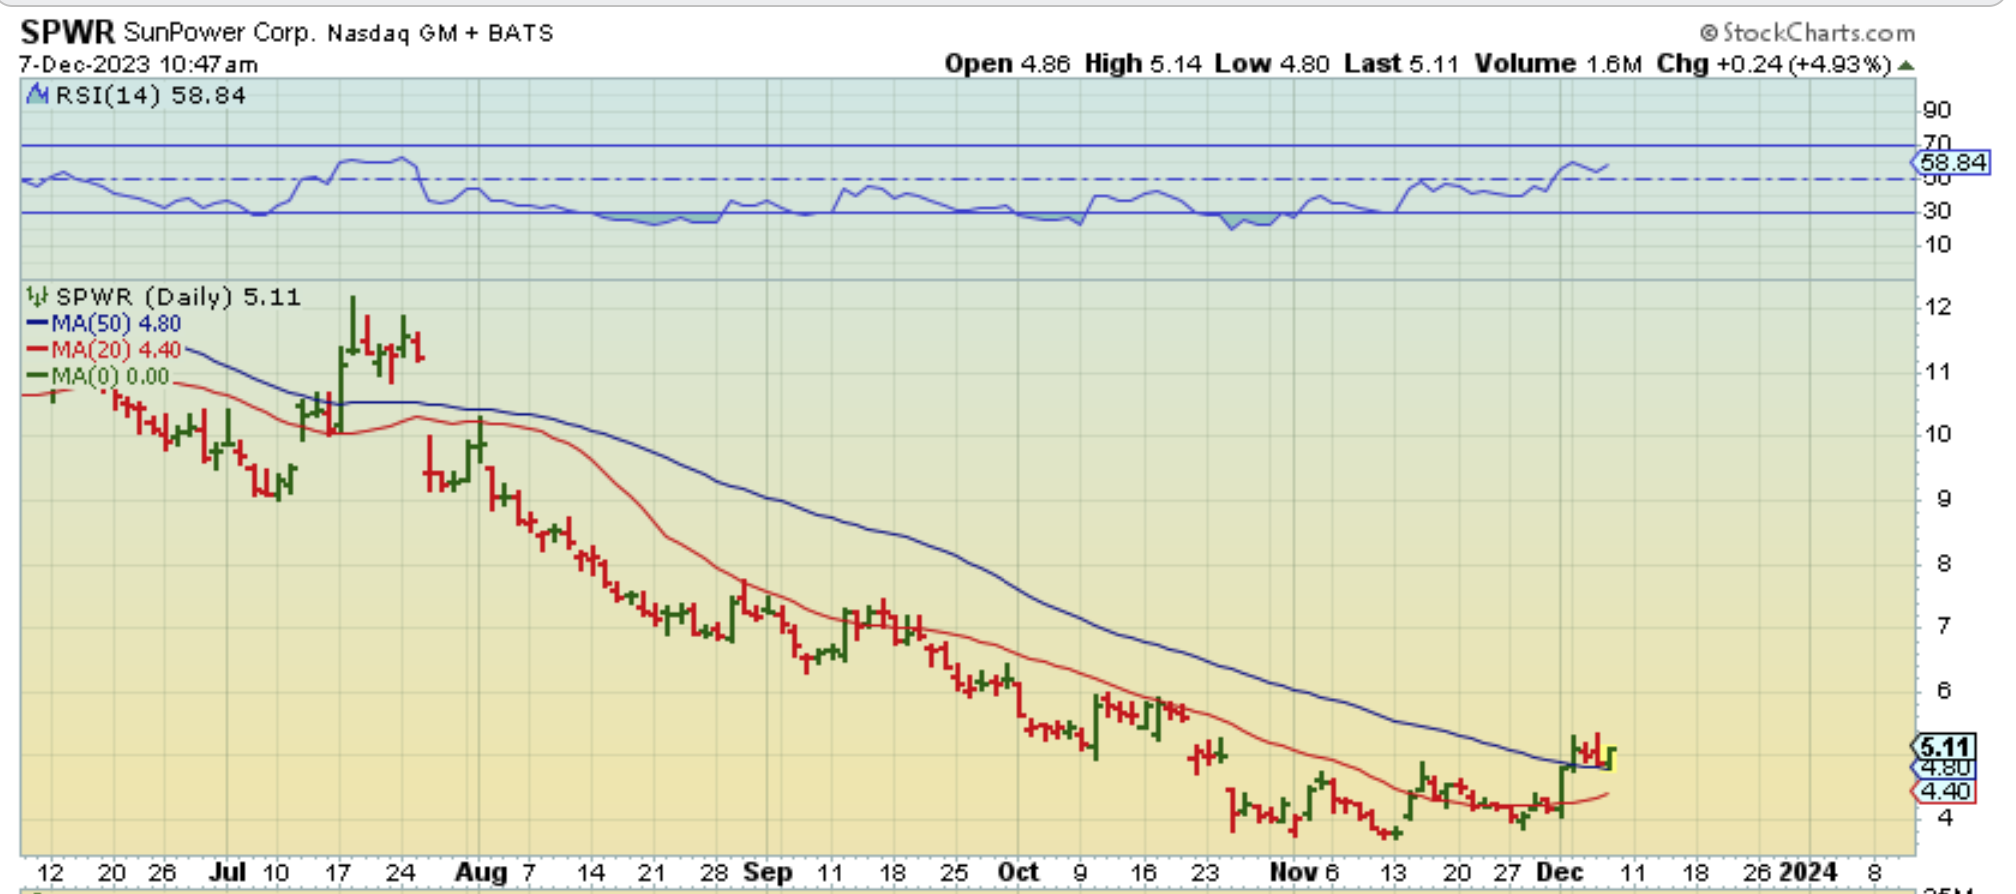Click the SPWR (Daily) 5.11 legend label
The height and width of the screenshot is (894, 2016).
click(178, 297)
